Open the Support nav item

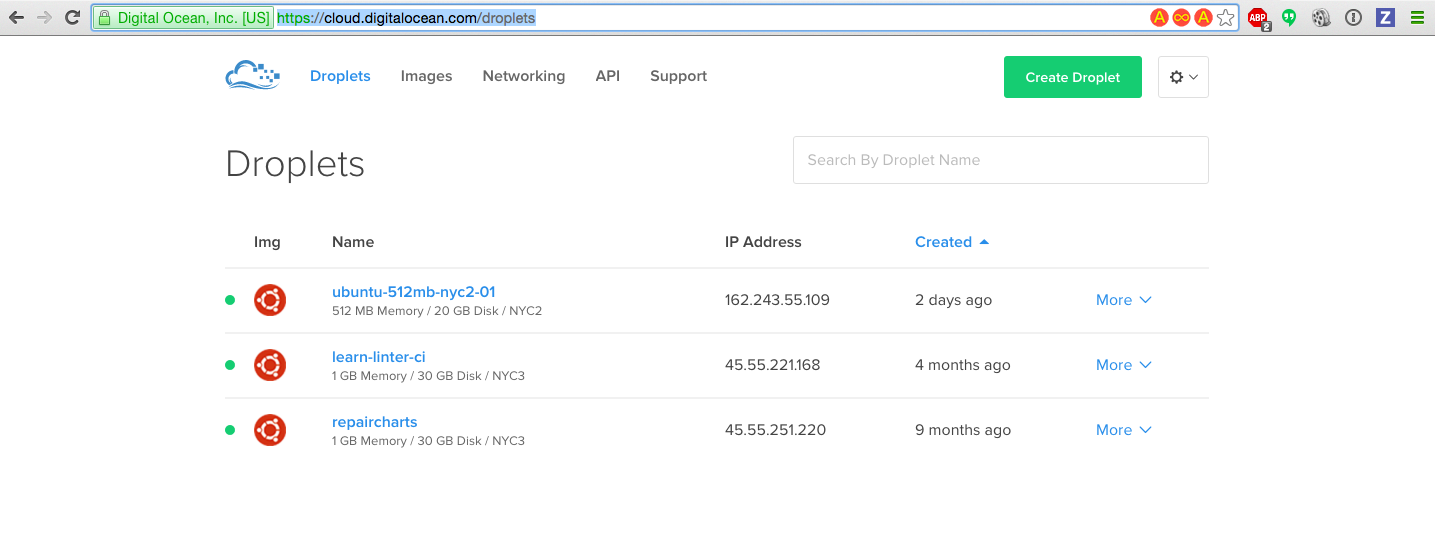point(678,76)
